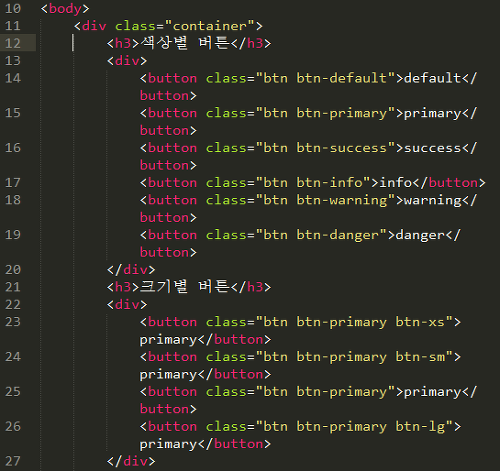Click line number 27 in the gutter
The width and height of the screenshot is (500, 471).
13,461
